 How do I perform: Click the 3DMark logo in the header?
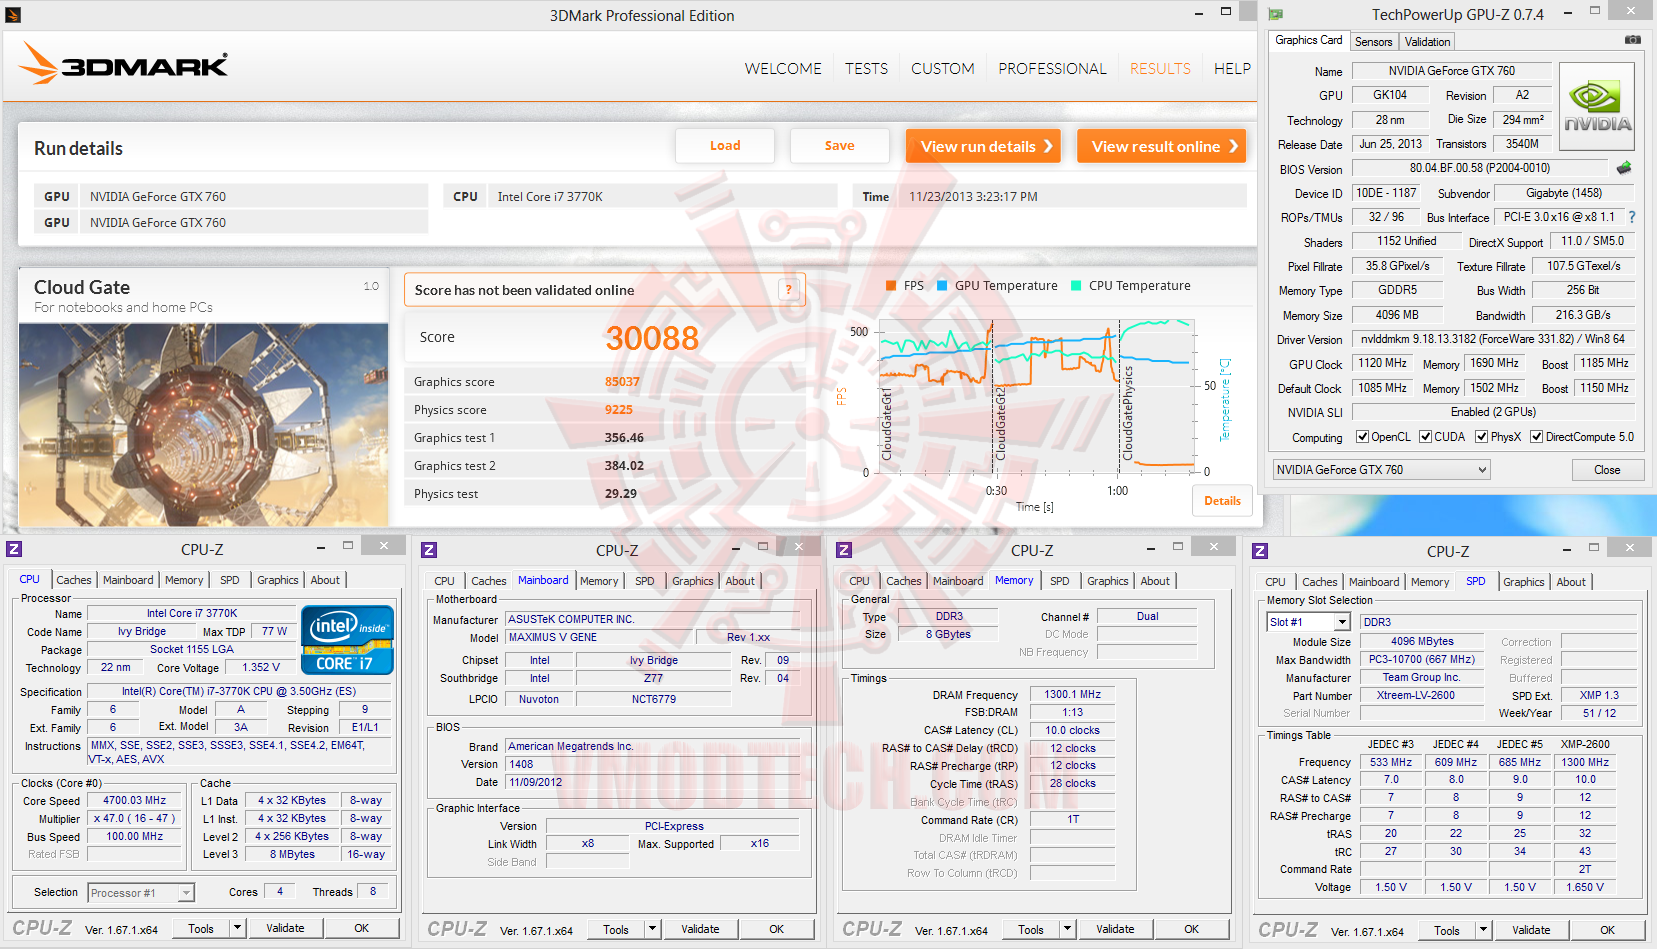coord(123,65)
